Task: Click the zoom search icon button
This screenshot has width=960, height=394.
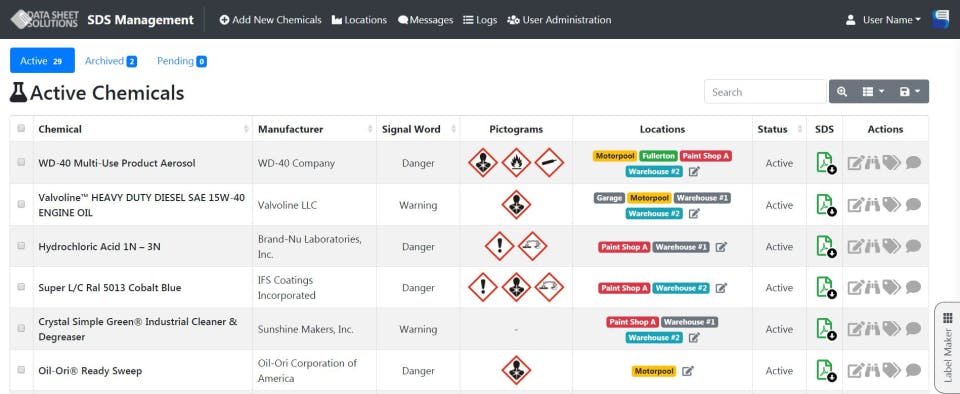Action: click(x=842, y=92)
